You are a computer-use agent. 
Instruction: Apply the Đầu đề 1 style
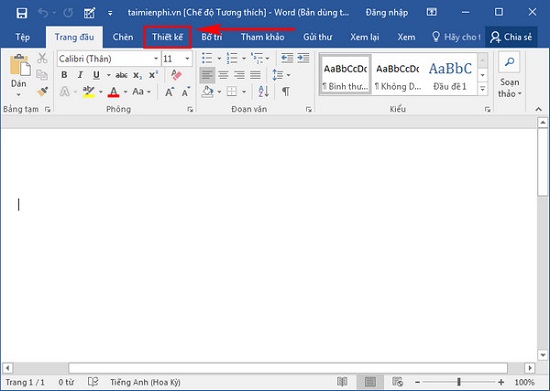coord(450,74)
